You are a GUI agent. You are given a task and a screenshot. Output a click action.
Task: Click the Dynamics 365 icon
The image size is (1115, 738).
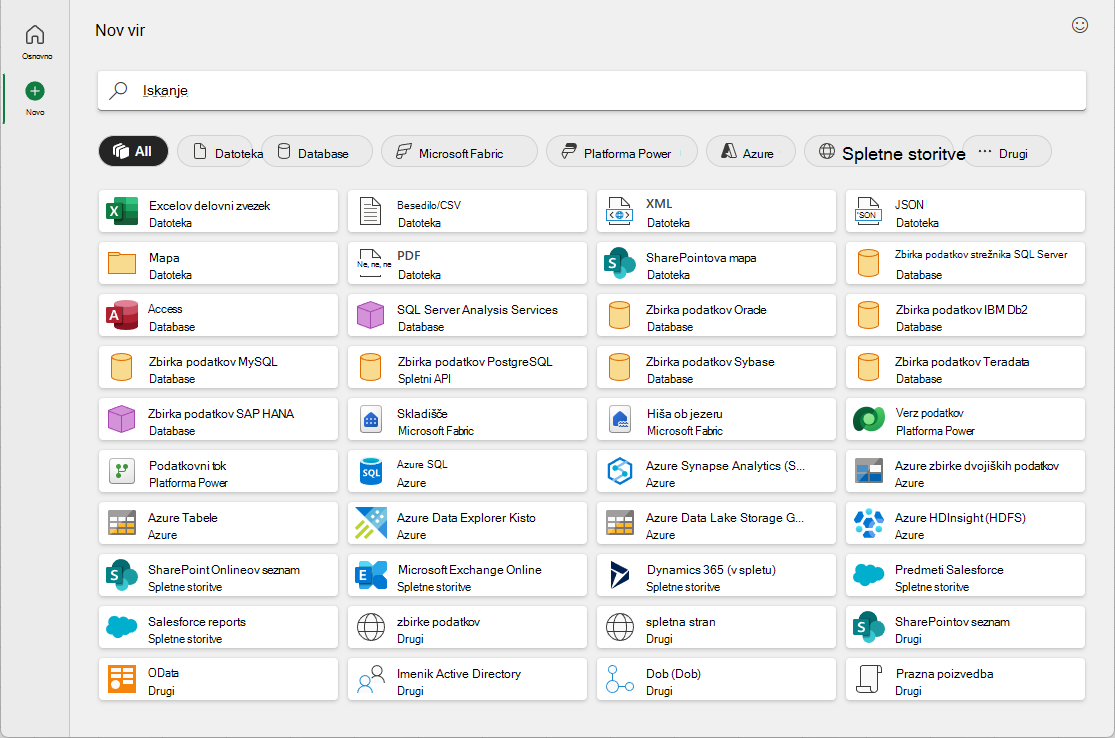(x=619, y=574)
